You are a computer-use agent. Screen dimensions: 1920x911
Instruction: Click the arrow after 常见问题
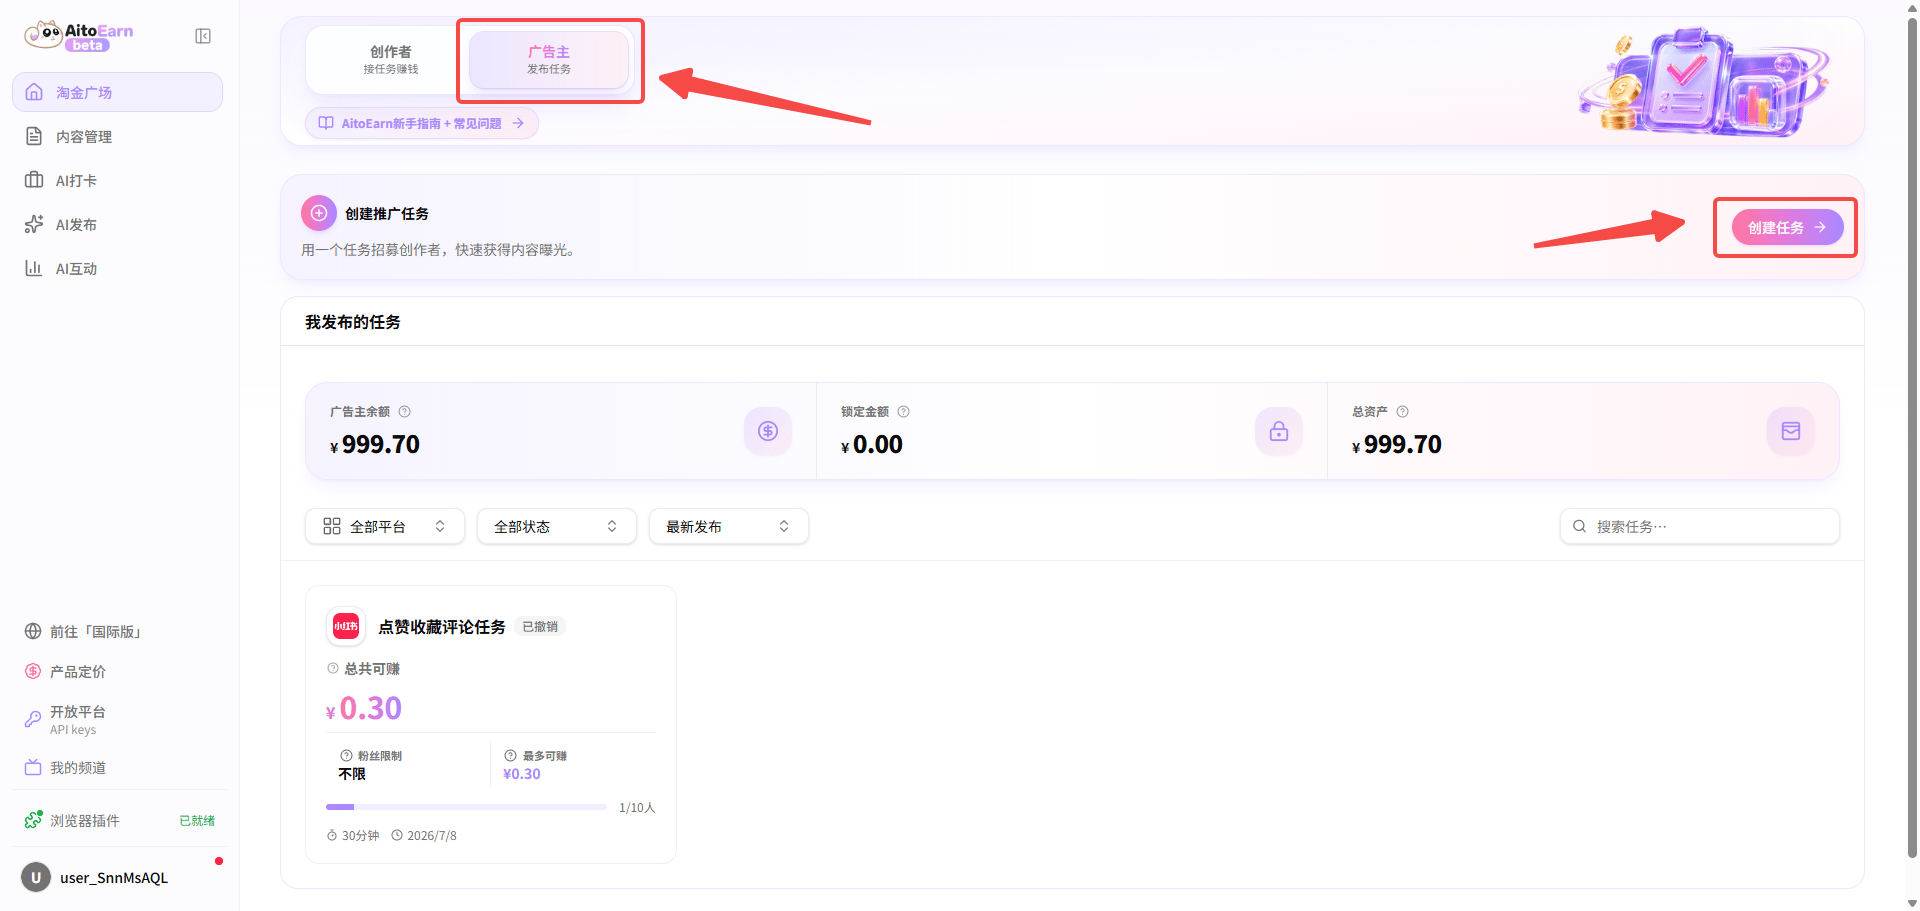[x=518, y=123]
